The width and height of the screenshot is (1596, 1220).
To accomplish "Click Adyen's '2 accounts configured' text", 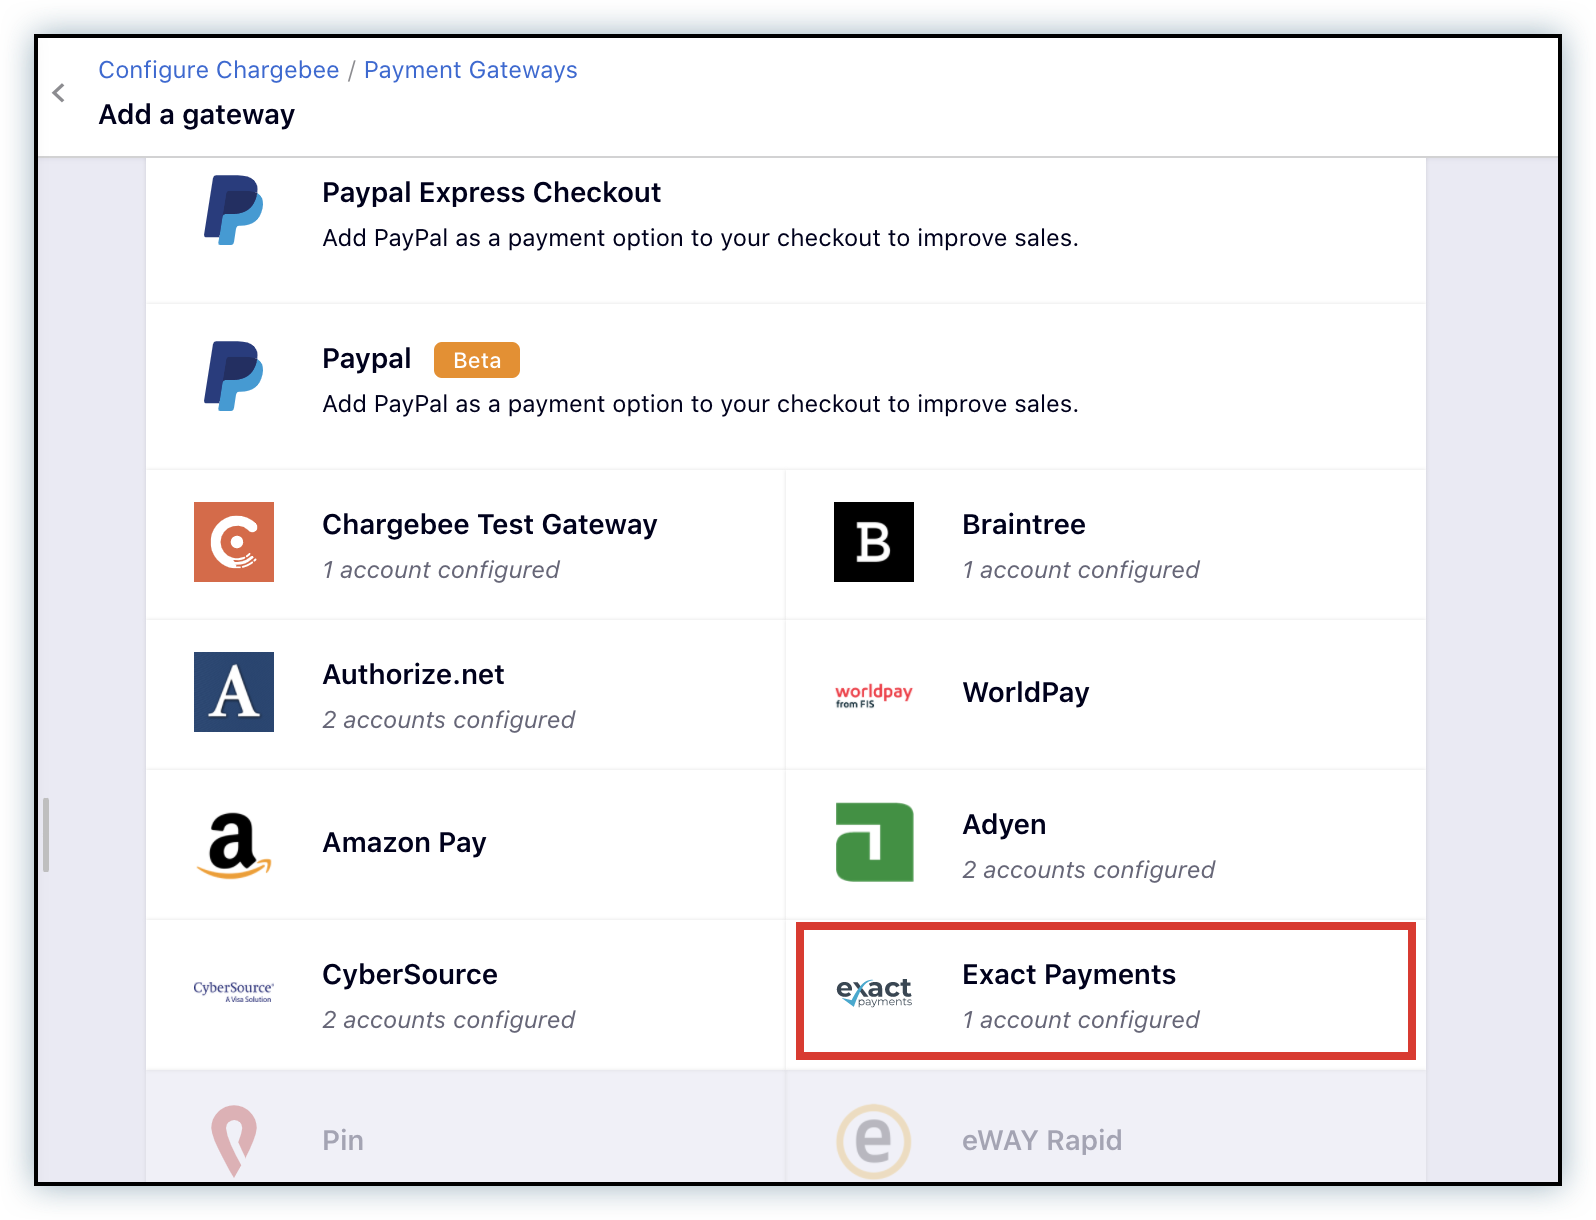I will click(x=1088, y=870).
